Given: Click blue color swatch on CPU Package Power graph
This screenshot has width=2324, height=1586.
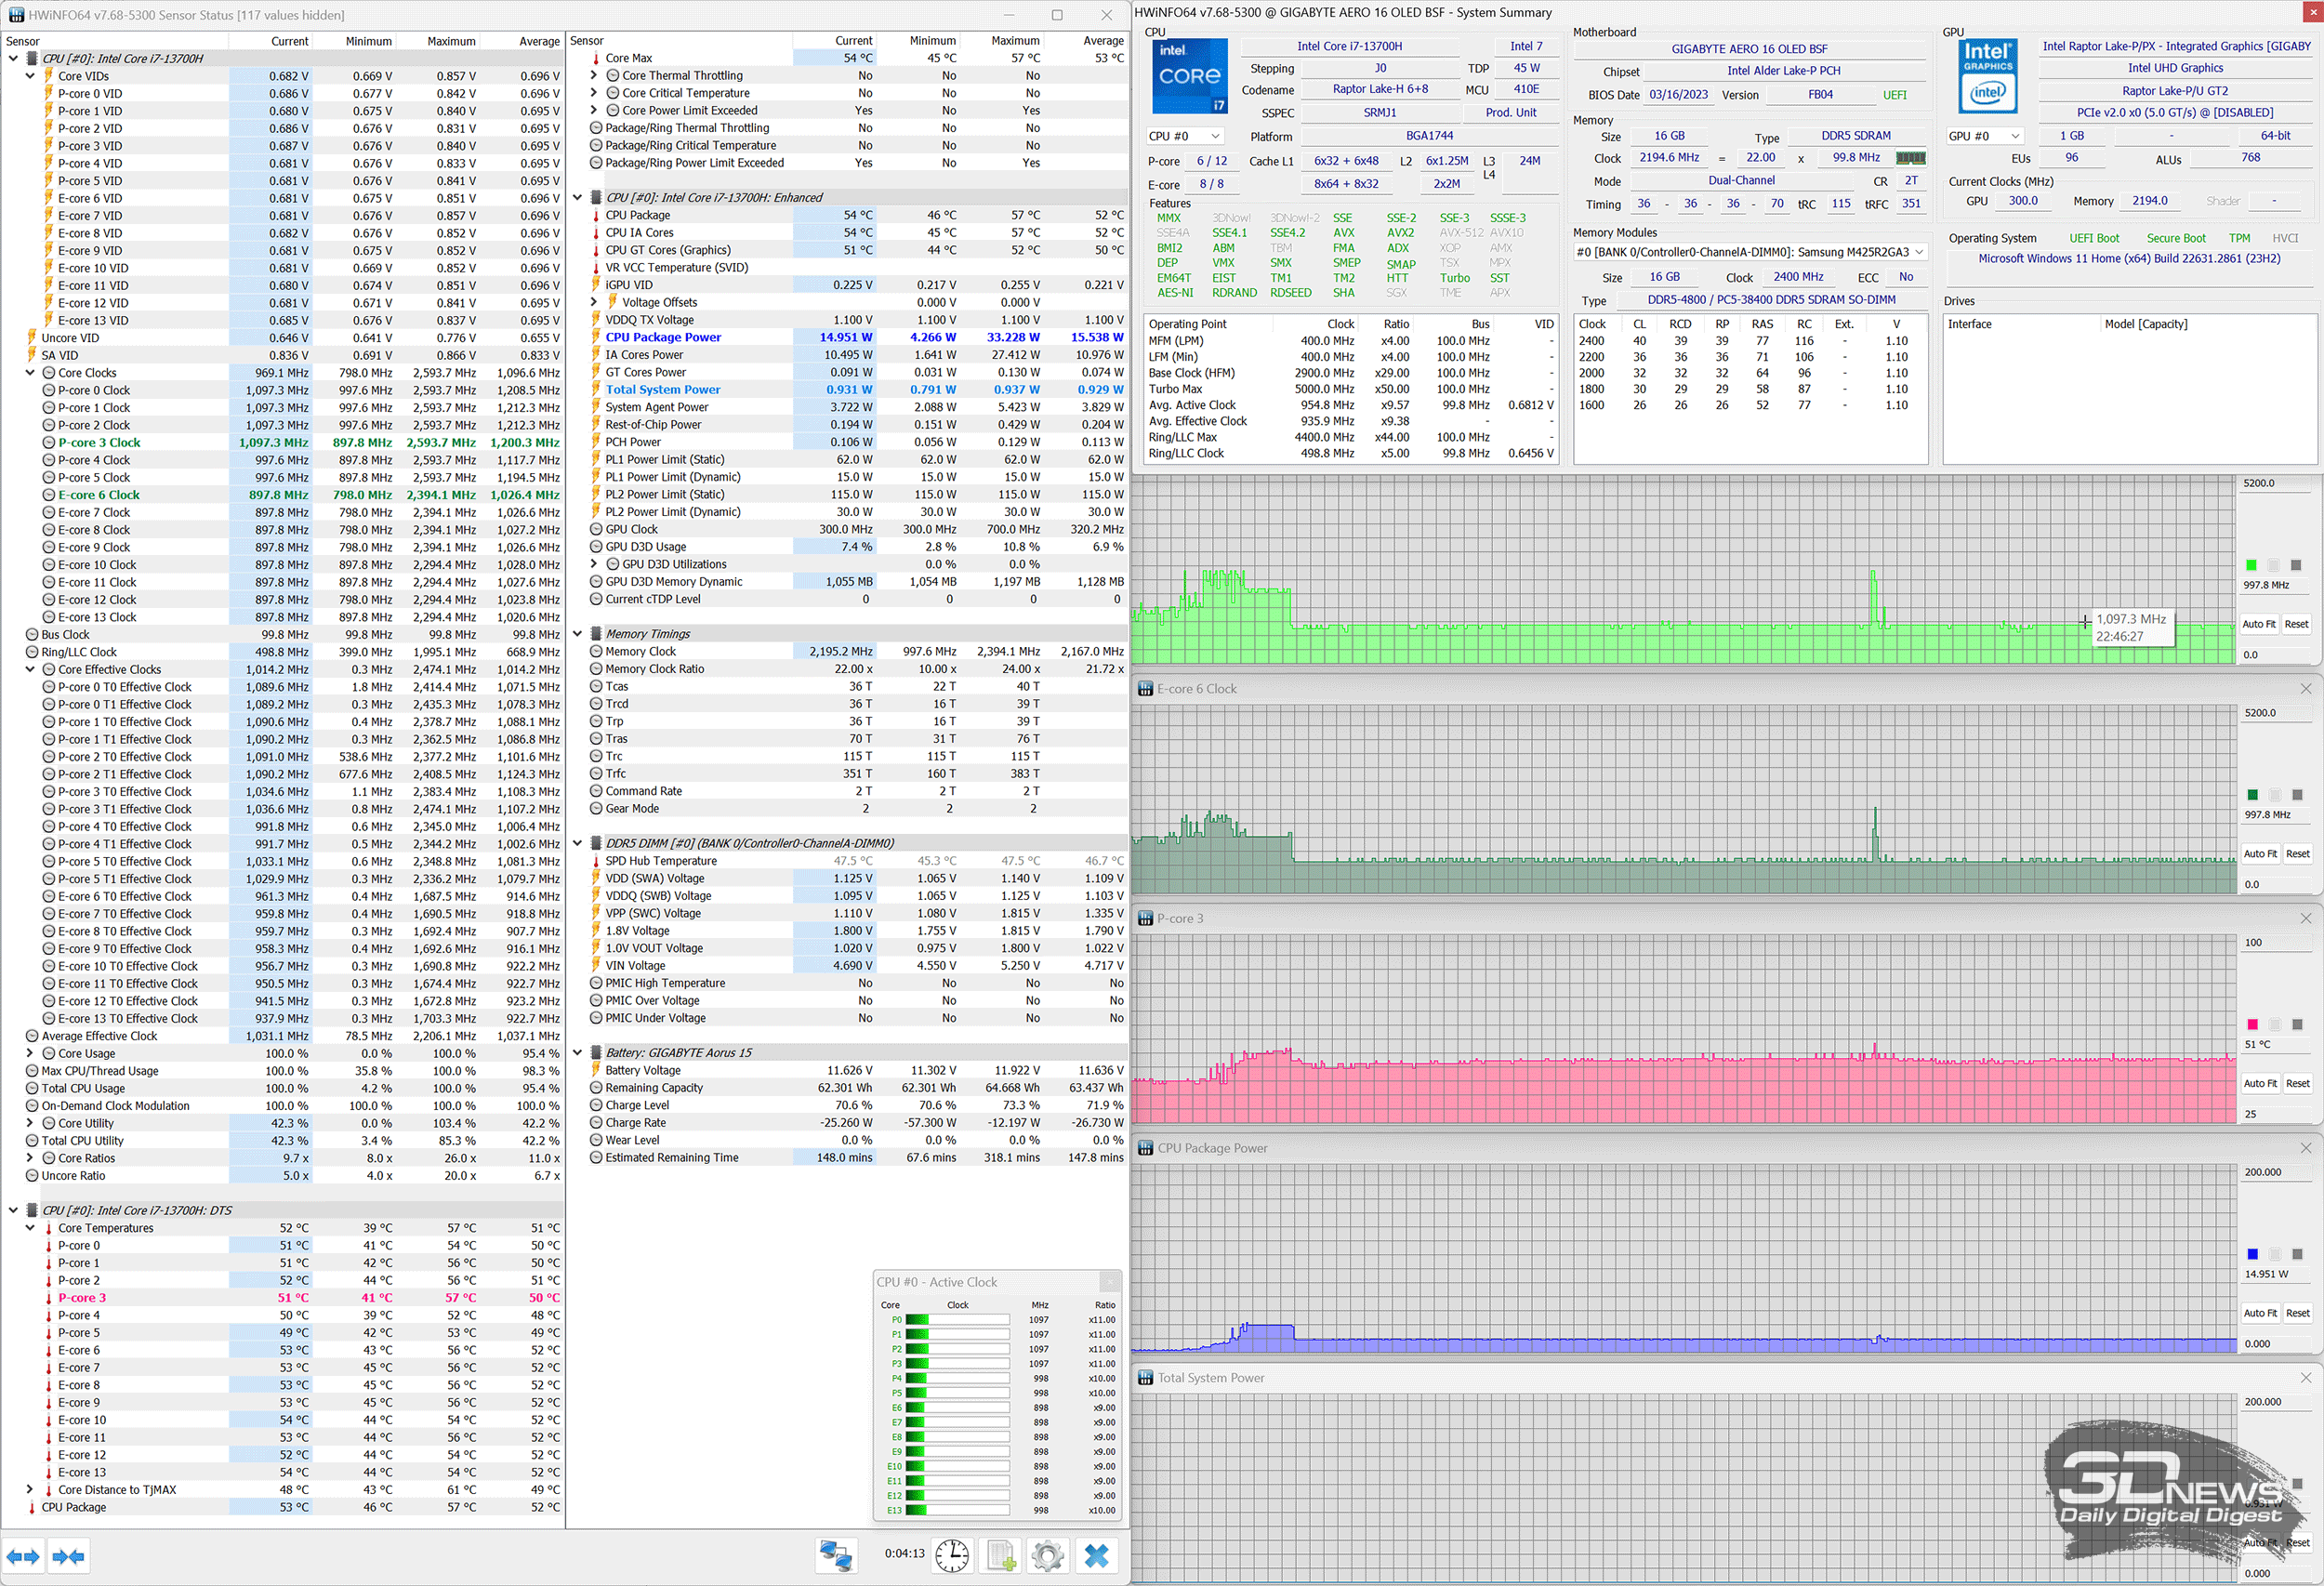Looking at the screenshot, I should pyautogui.click(x=2252, y=1254).
